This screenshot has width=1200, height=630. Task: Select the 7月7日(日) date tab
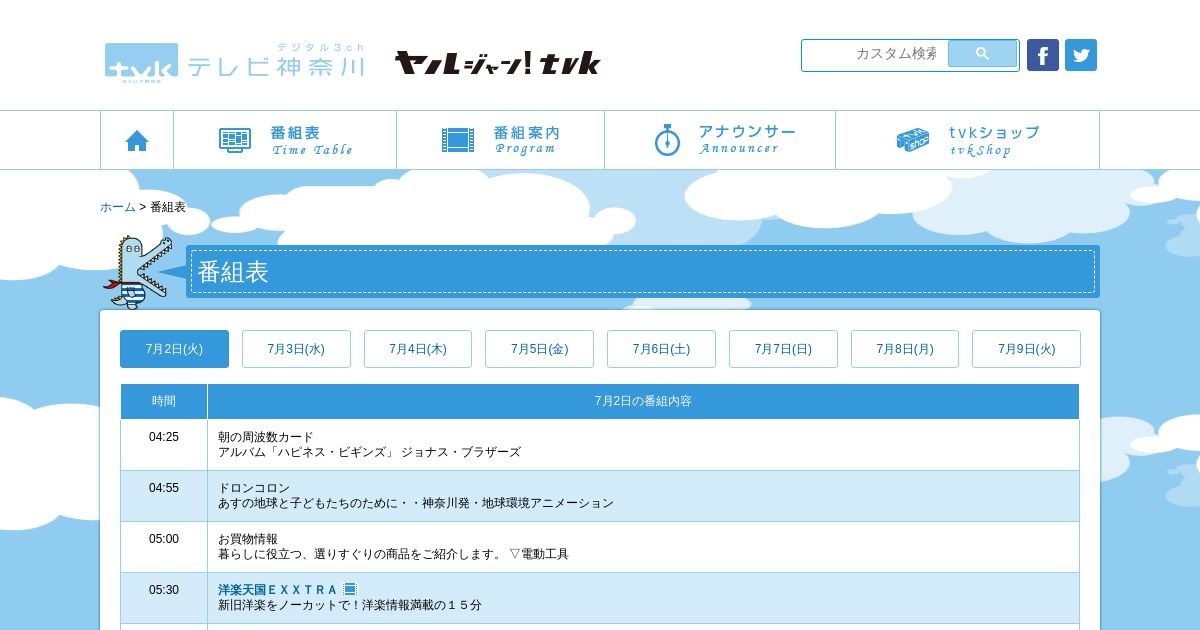pos(783,349)
